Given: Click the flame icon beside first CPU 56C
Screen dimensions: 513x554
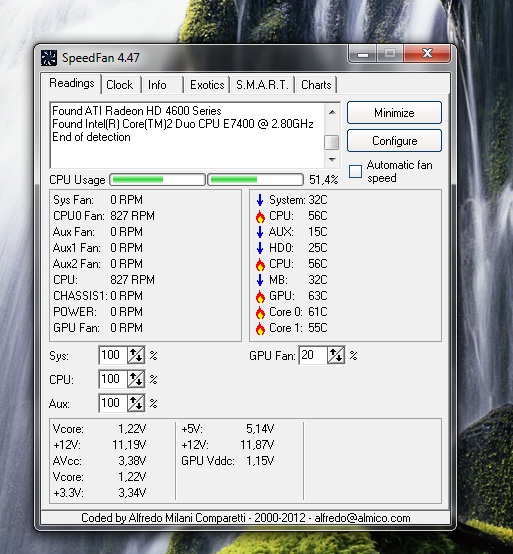Looking at the screenshot, I should click(x=260, y=216).
